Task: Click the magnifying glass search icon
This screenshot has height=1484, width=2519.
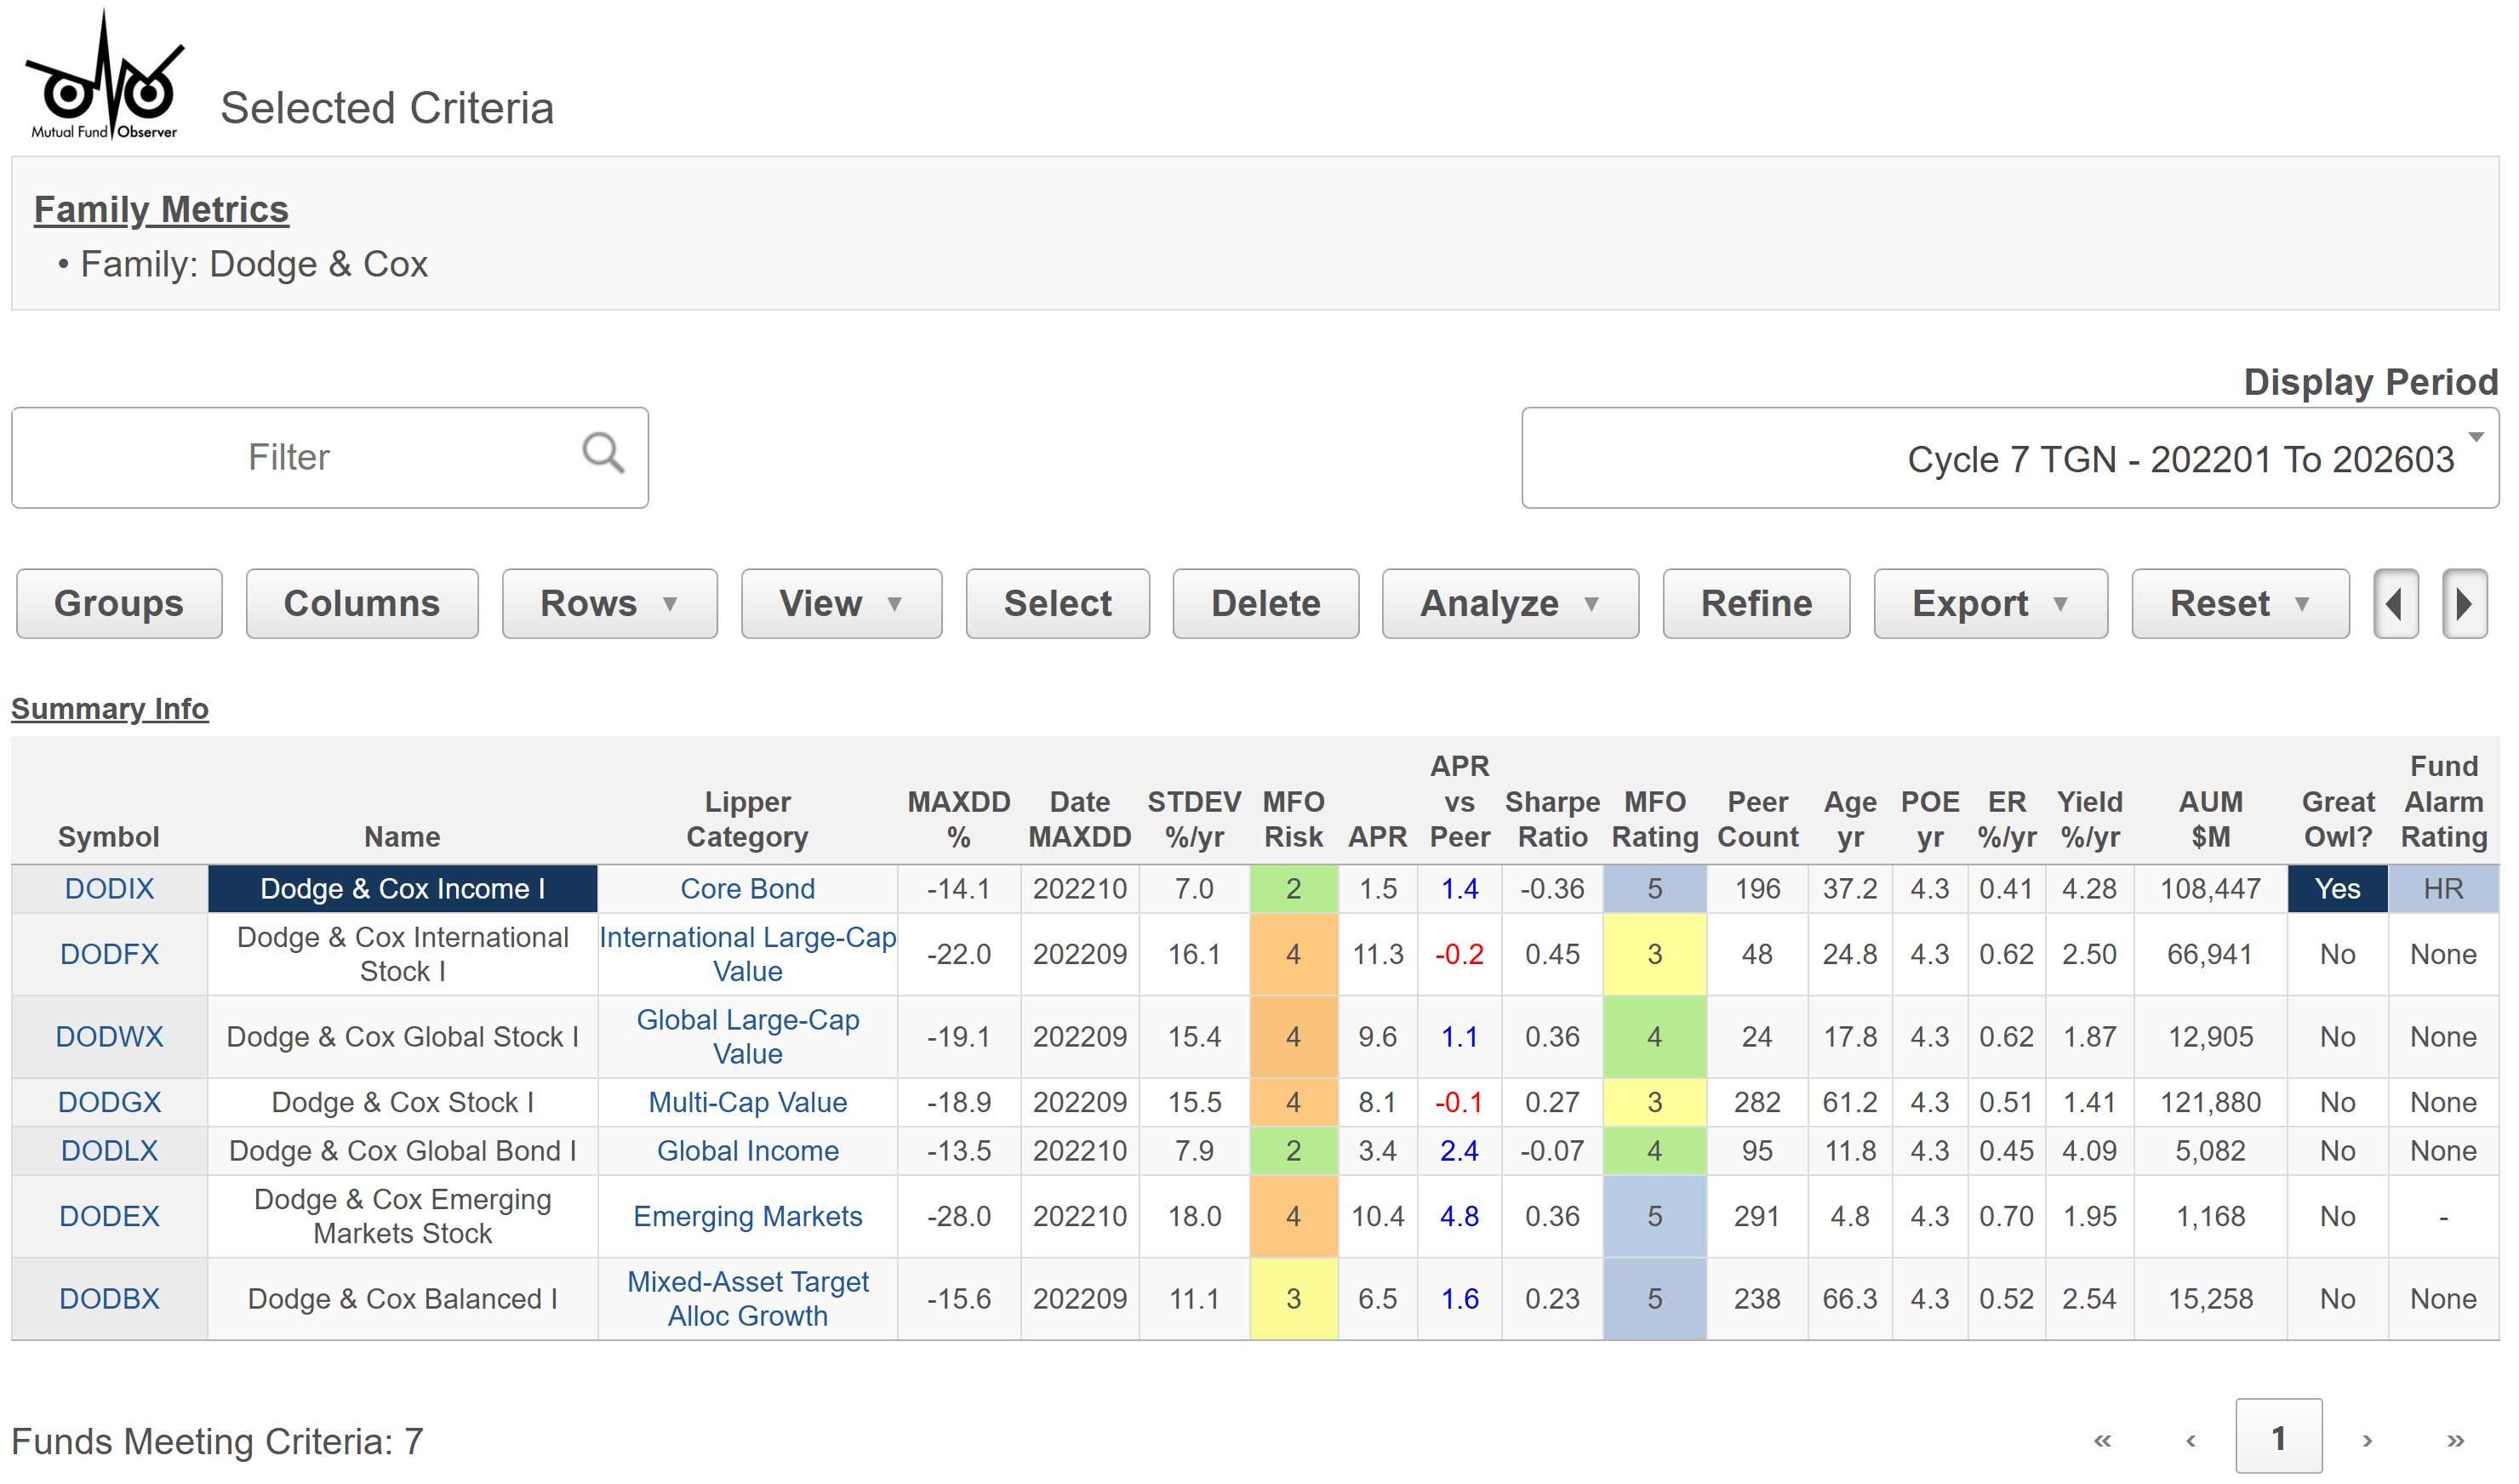Action: pyautogui.click(x=603, y=454)
